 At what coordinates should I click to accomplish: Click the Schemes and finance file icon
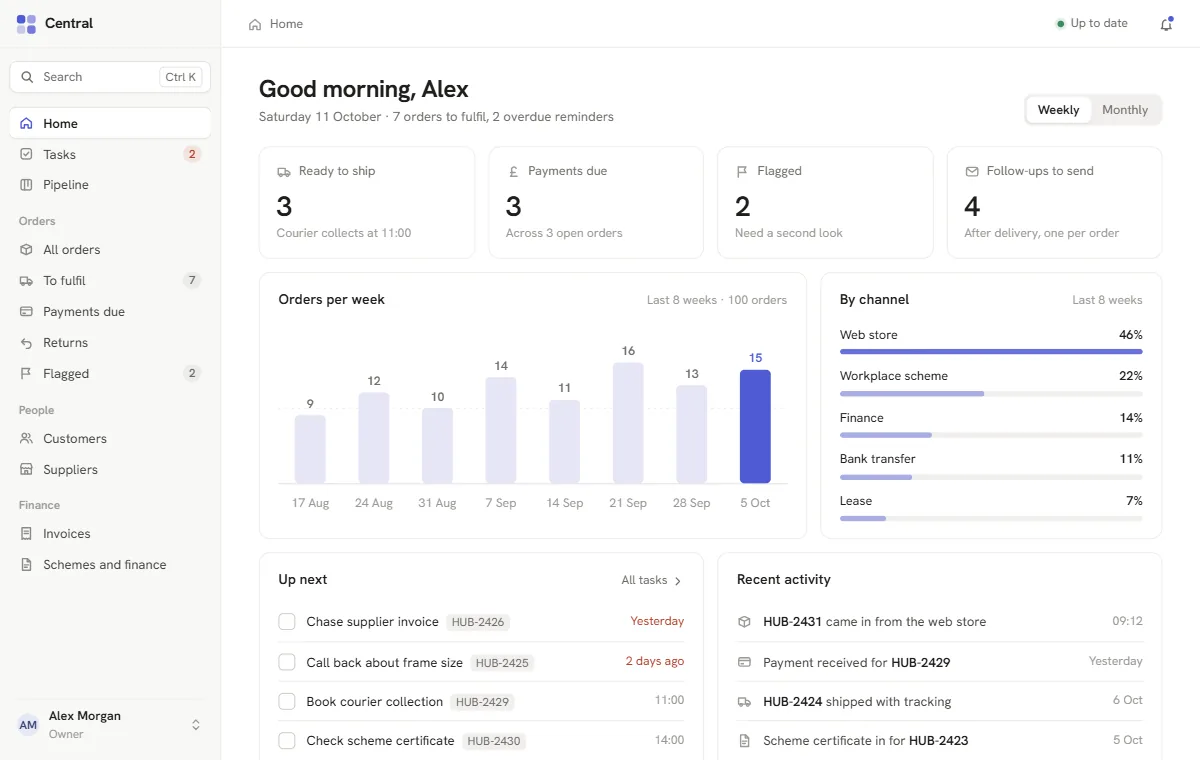[x=27, y=565]
